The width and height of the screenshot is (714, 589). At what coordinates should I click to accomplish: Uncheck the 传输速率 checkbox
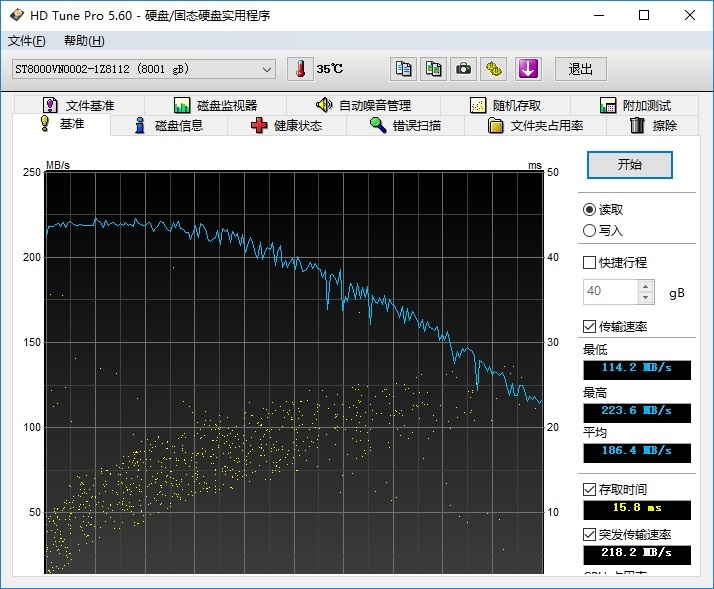590,327
